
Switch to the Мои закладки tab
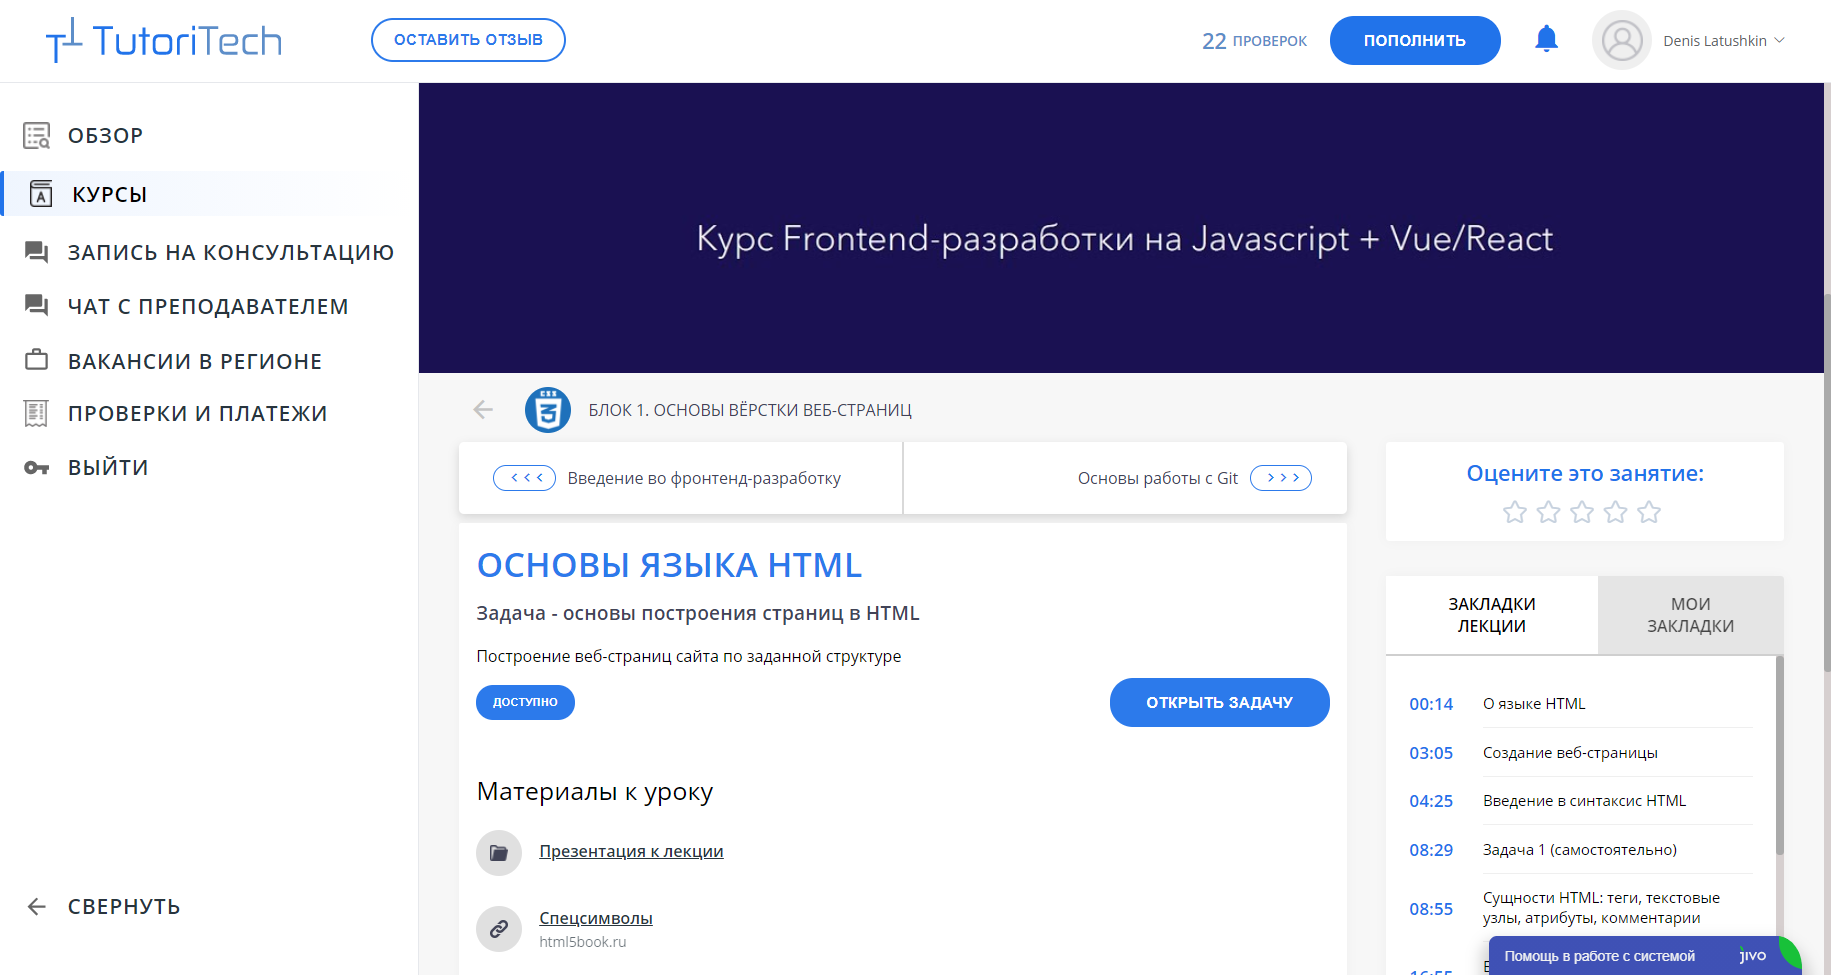1690,615
